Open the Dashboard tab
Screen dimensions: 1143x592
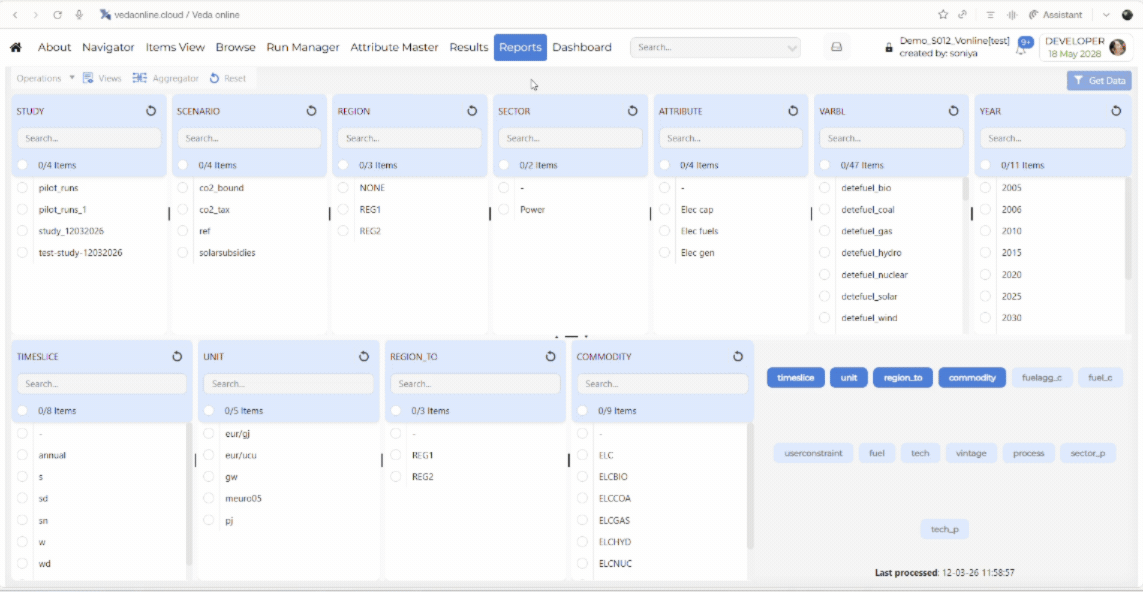(x=582, y=47)
